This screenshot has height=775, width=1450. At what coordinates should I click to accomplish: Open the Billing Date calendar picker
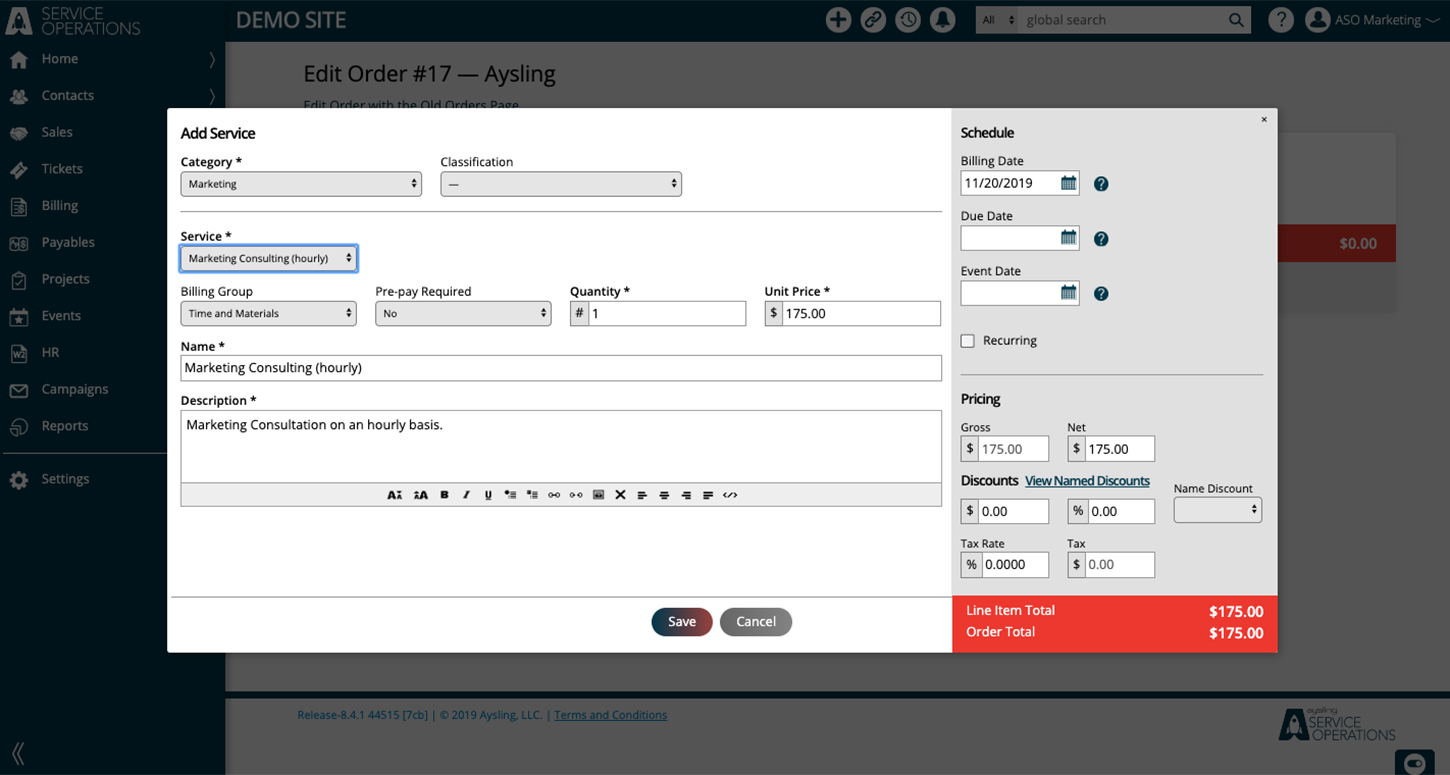1069,183
